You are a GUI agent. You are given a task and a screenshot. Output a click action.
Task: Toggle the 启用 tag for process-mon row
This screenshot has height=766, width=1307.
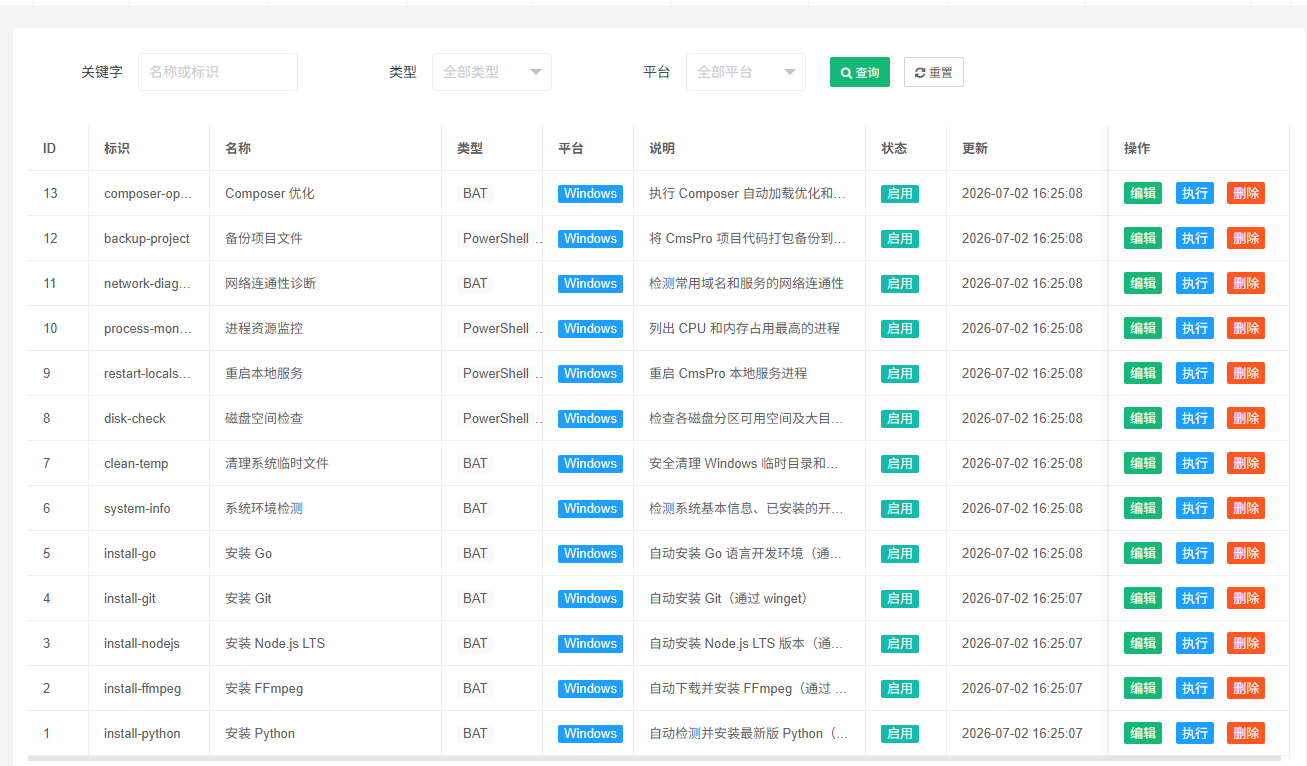tap(900, 328)
